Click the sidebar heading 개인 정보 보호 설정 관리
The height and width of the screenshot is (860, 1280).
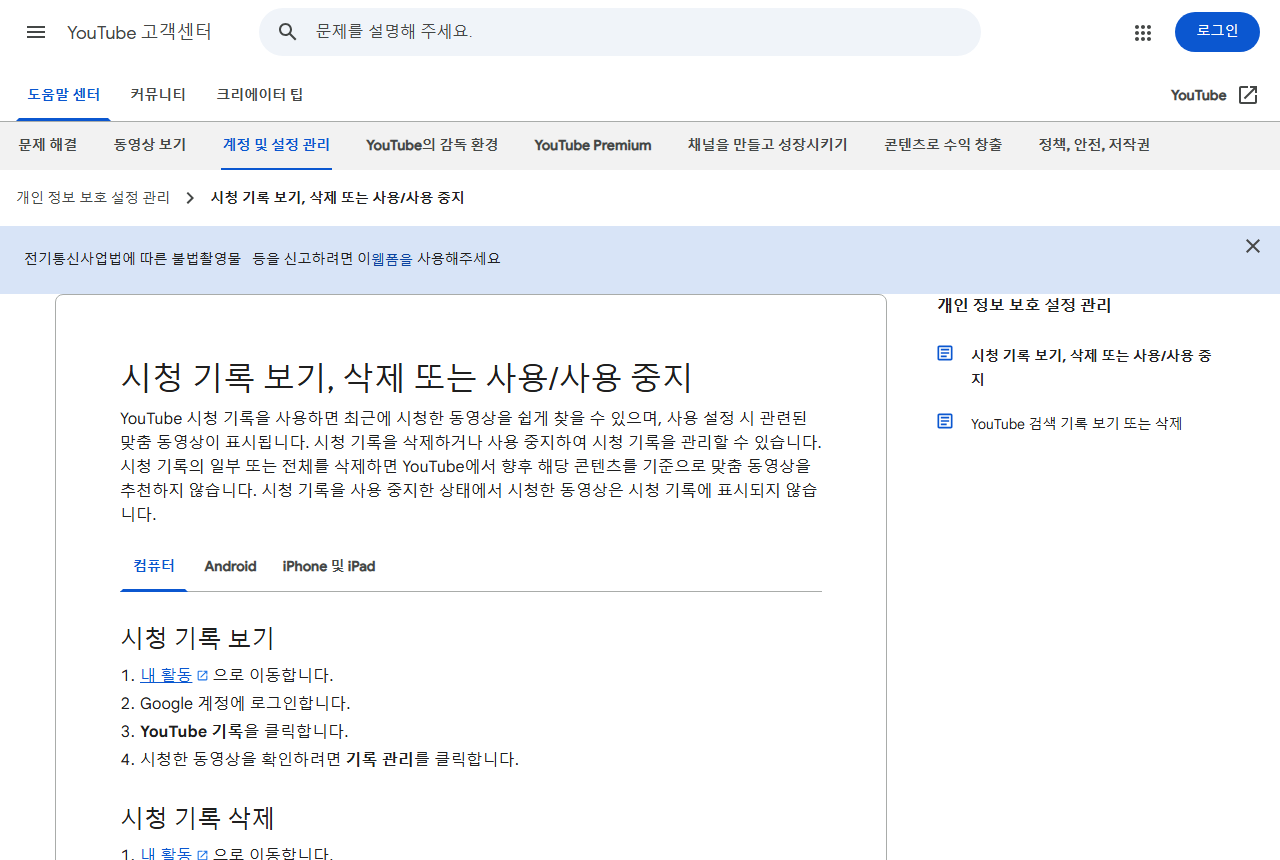tap(1024, 305)
